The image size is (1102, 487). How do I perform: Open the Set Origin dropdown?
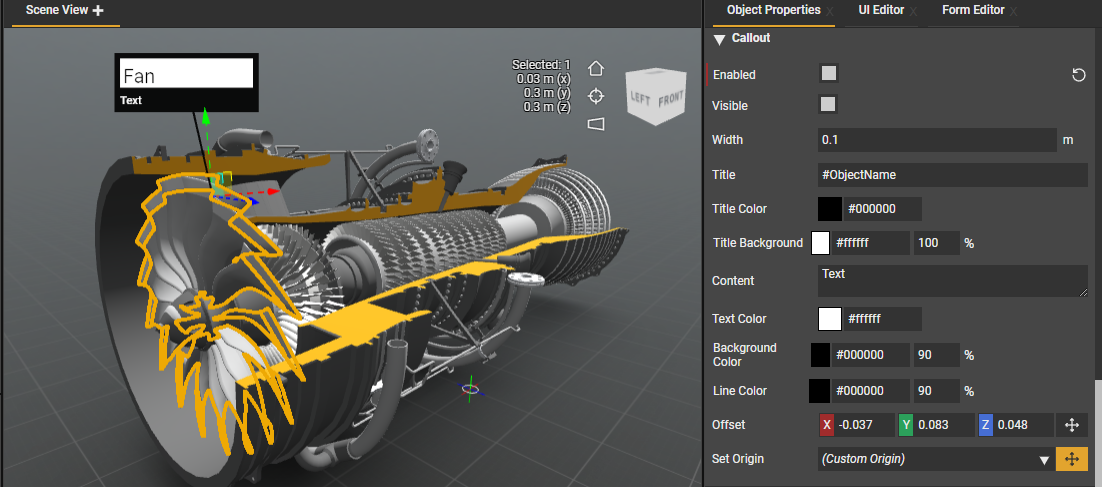[1042, 460]
